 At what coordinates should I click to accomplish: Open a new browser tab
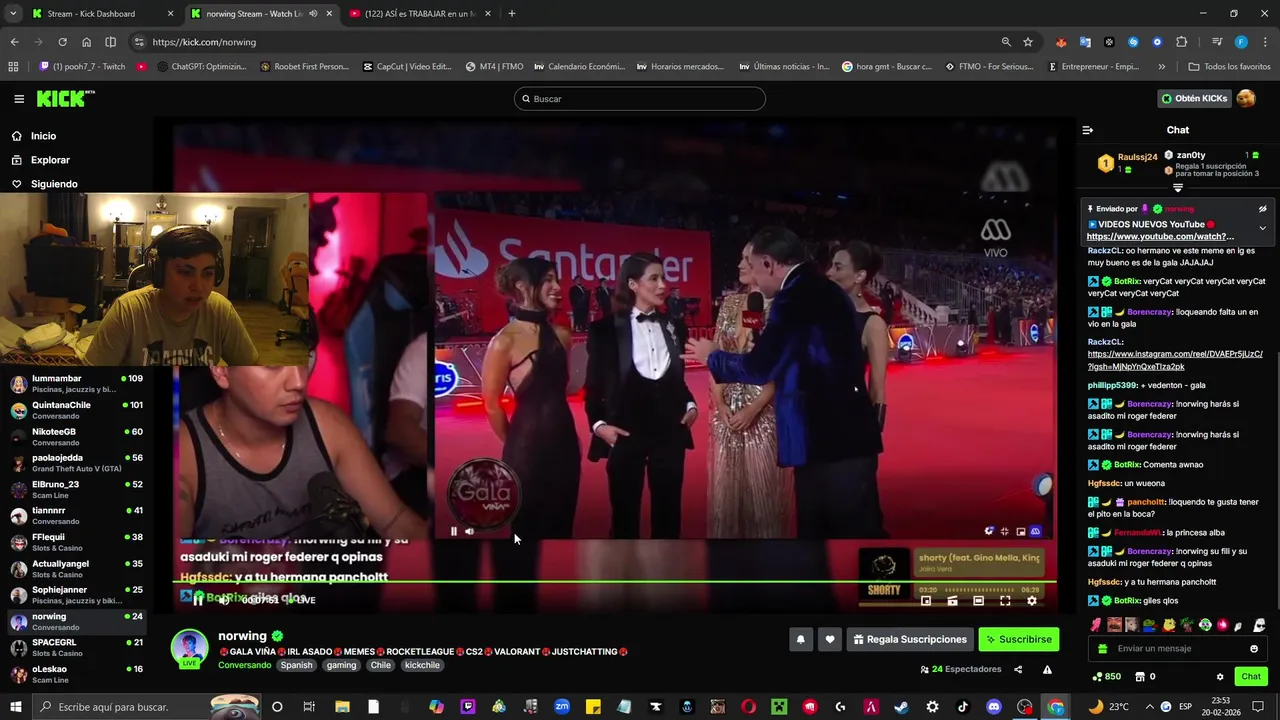point(512,14)
